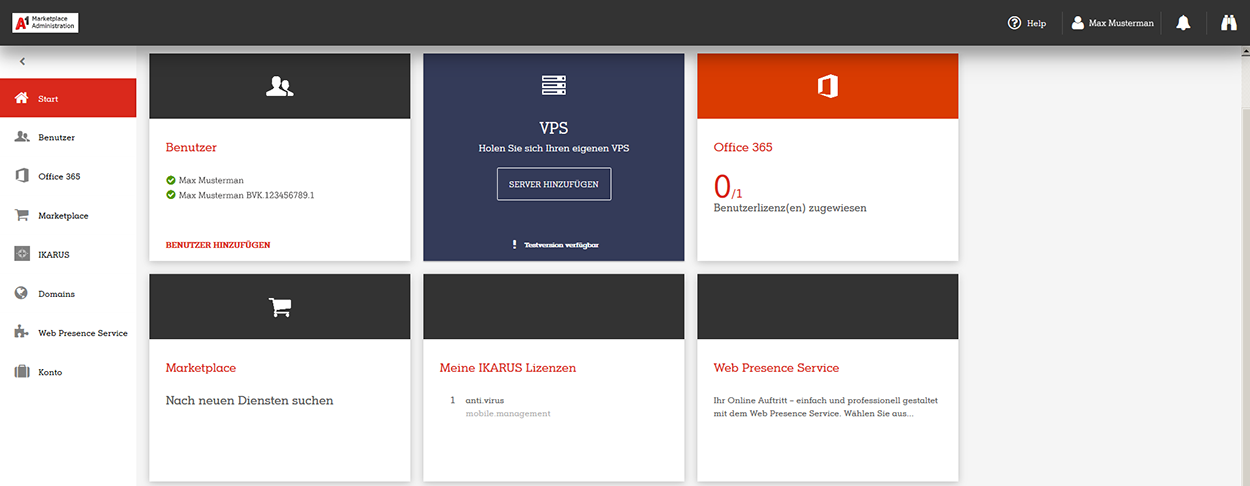1250x486 pixels.
Task: Click the SERVER HINZUFÜGEN button
Action: tap(554, 184)
